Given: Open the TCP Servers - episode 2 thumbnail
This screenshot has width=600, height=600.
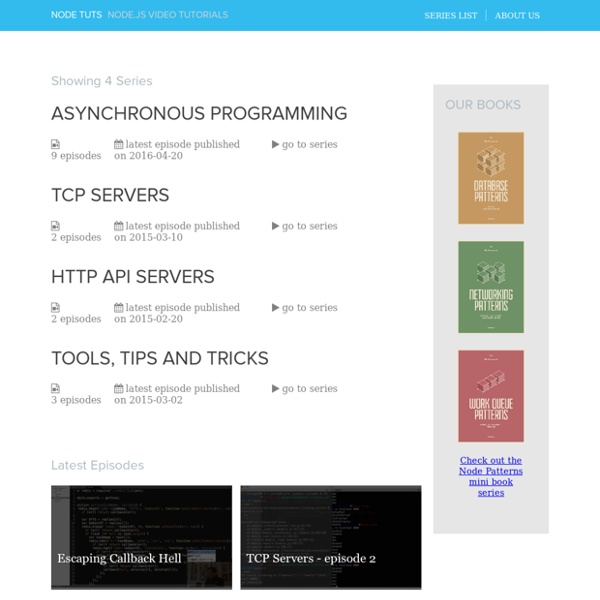Looking at the screenshot, I should (x=331, y=537).
